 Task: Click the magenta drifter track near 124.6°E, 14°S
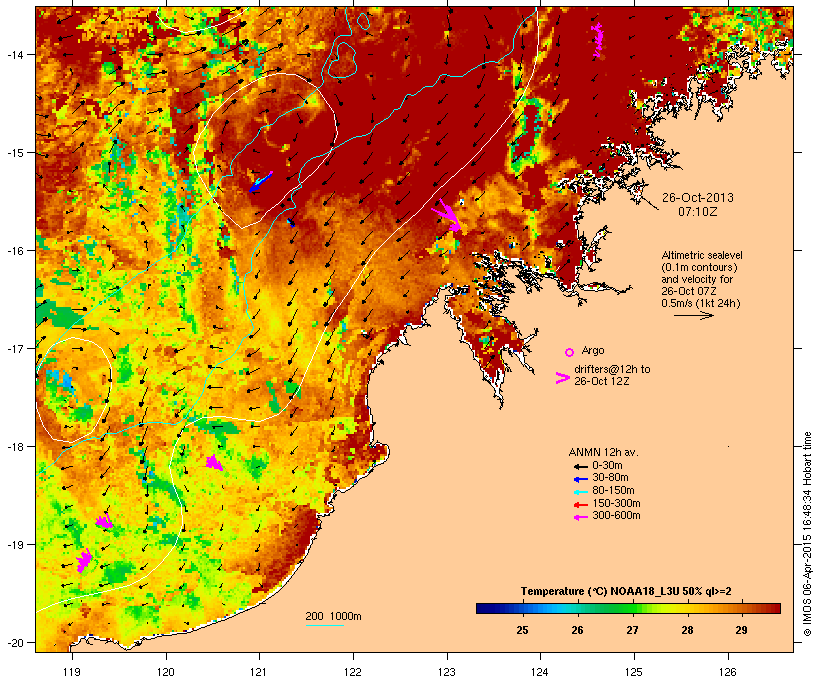[598, 40]
